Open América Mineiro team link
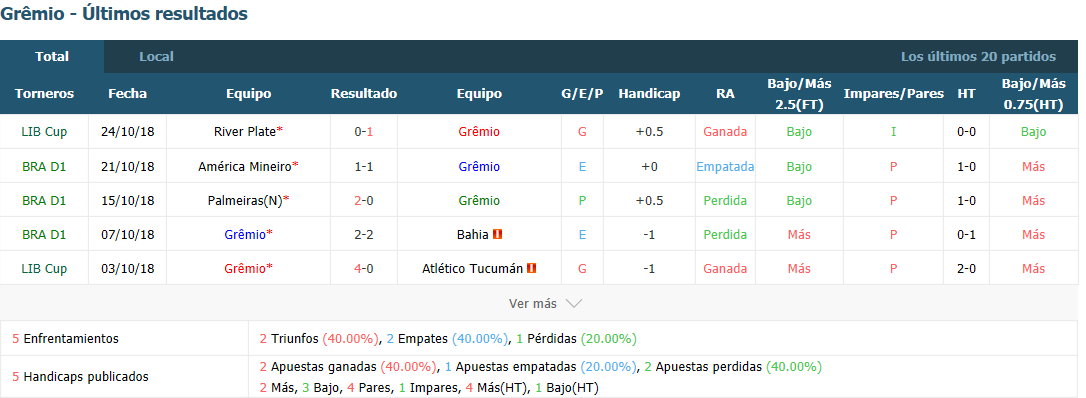Screen dimensions: 1086x398 (x=244, y=166)
